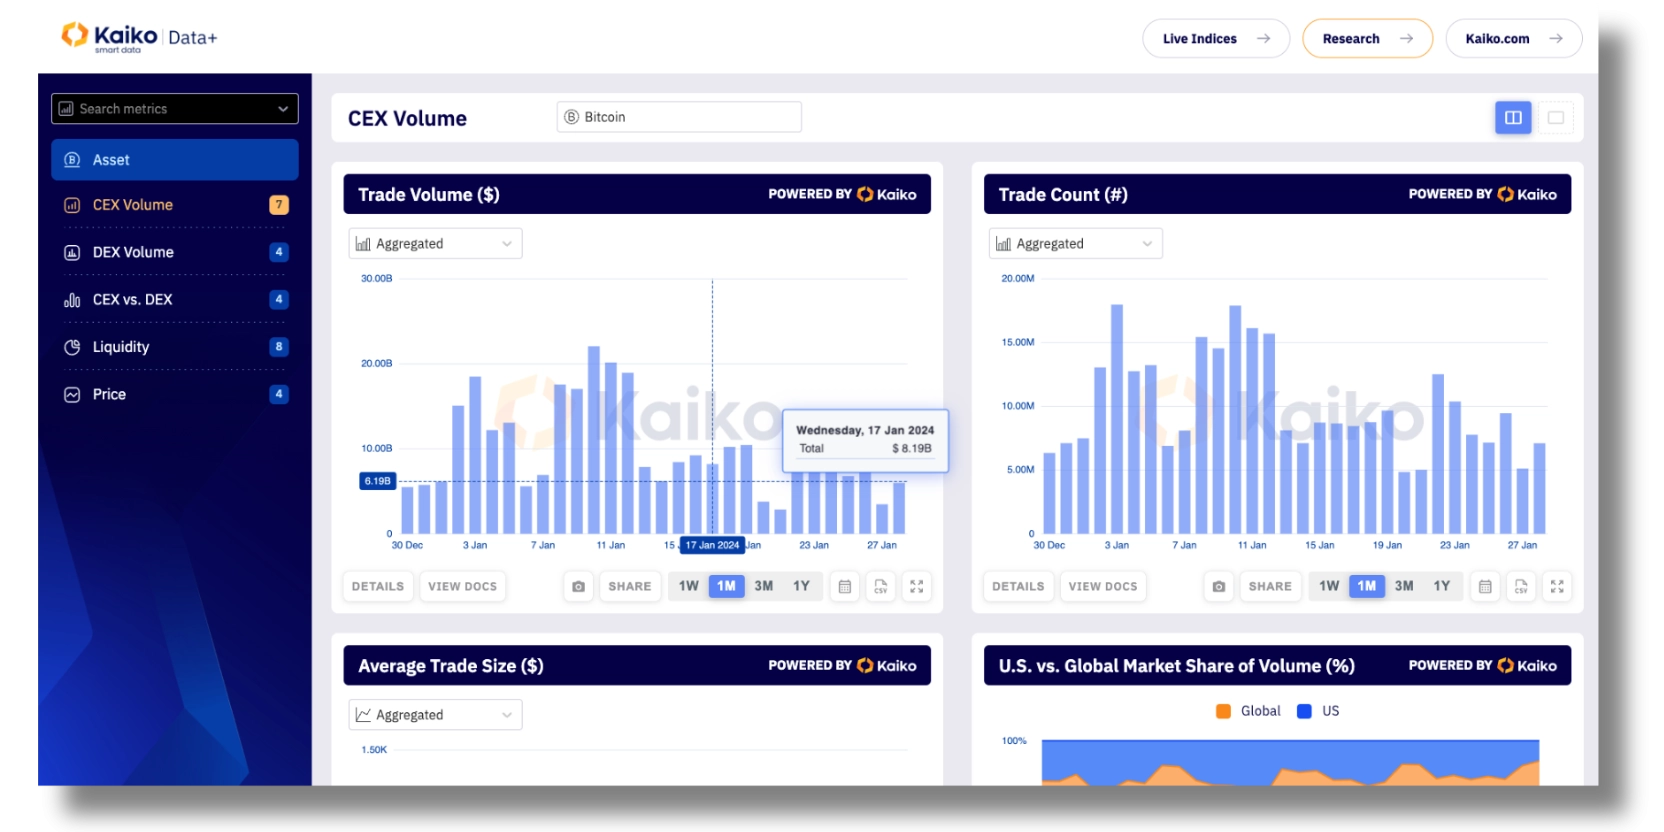Open the Research link

[x=1367, y=39]
